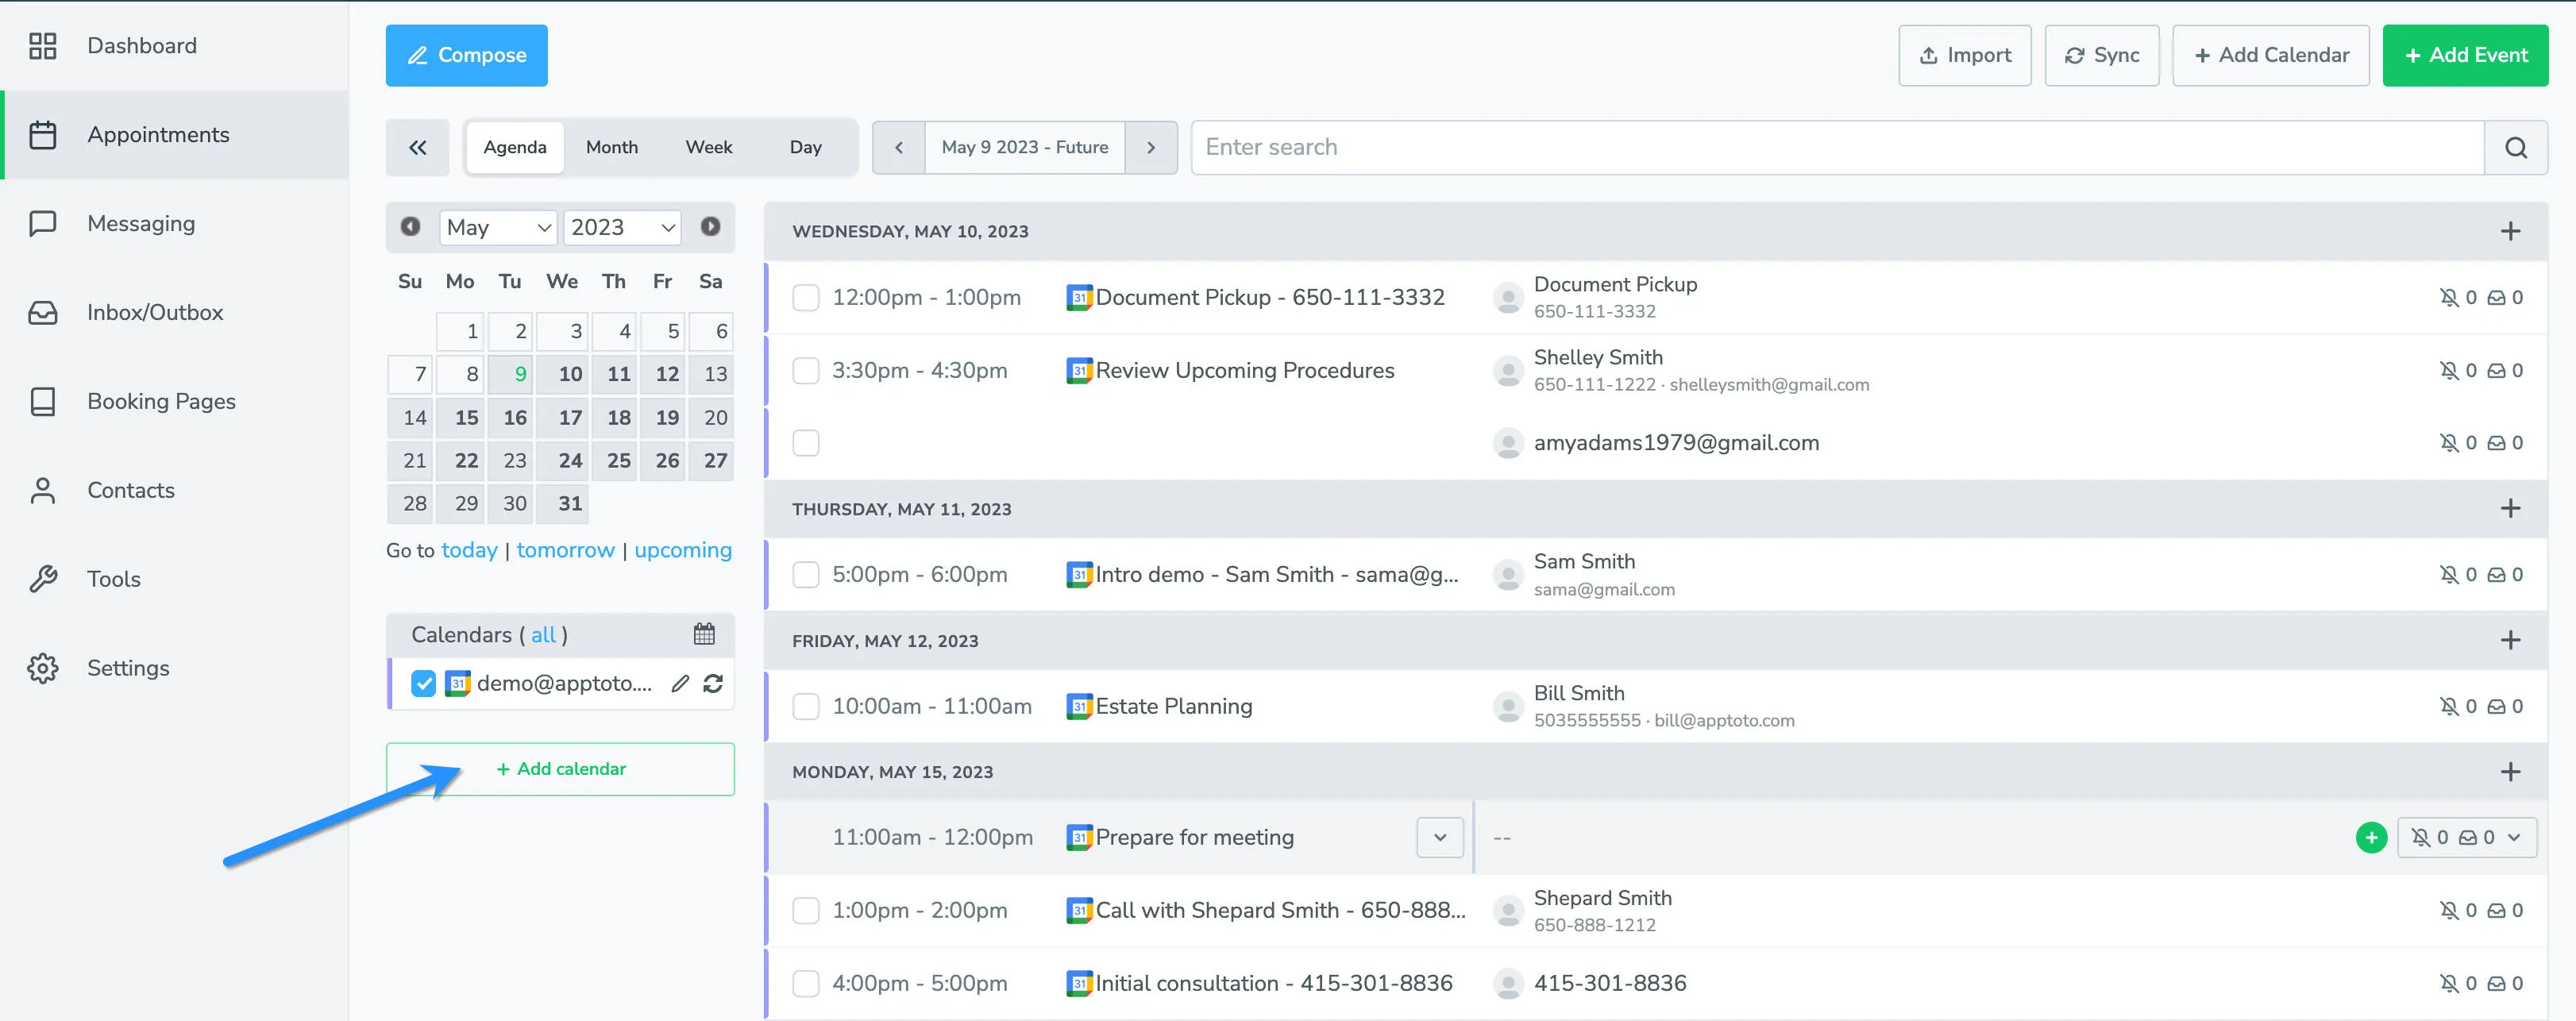Screen dimensions: 2576x1021
Task: Click the search magnifier icon
Action: click(2517, 147)
